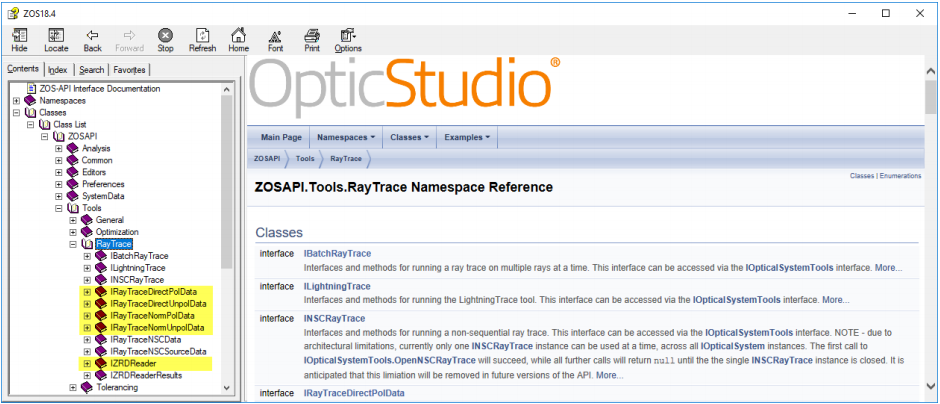Image resolution: width=940 pixels, height=404 pixels.
Task: Click the IRayTraceNSCData book icon
Action: pos(101,340)
